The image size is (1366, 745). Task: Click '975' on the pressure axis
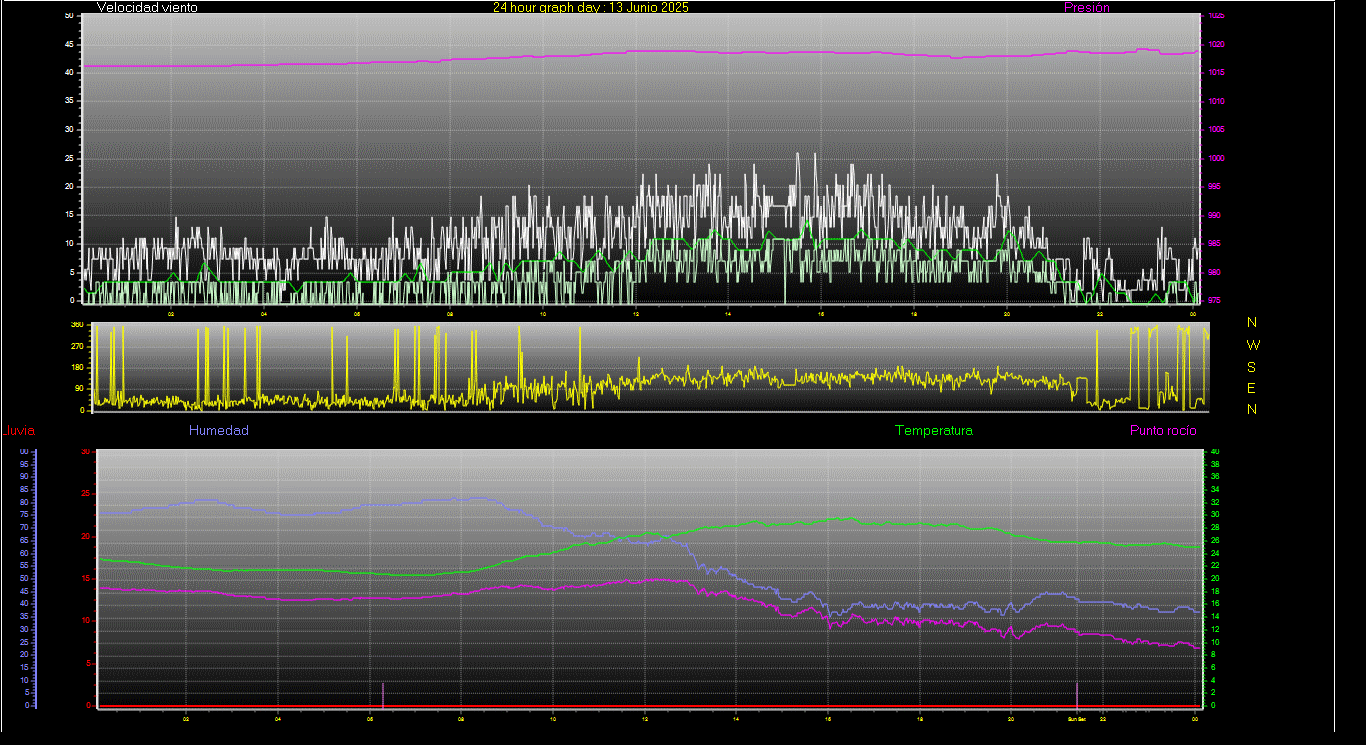click(x=1214, y=300)
